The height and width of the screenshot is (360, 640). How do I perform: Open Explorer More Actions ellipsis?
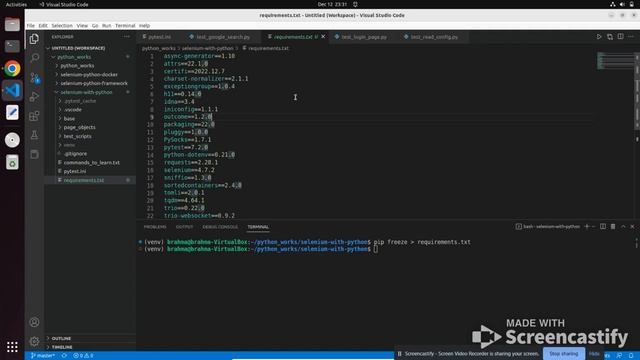coord(127,37)
